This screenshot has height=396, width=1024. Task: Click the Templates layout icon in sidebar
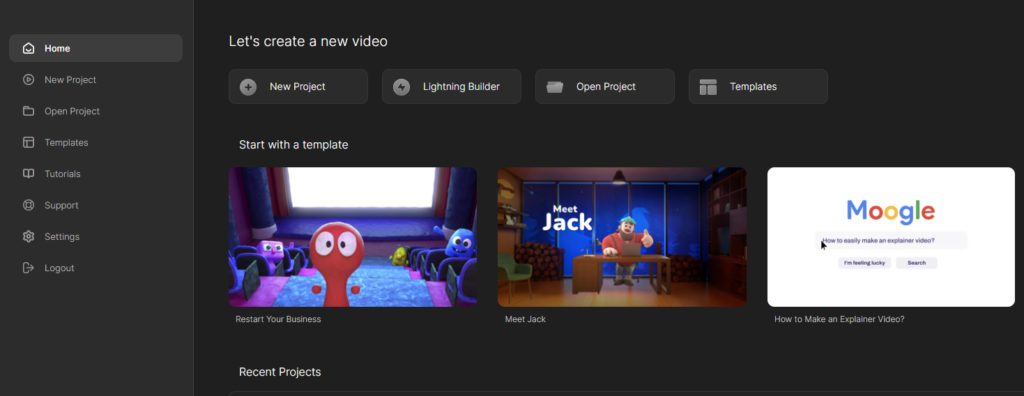pos(28,142)
